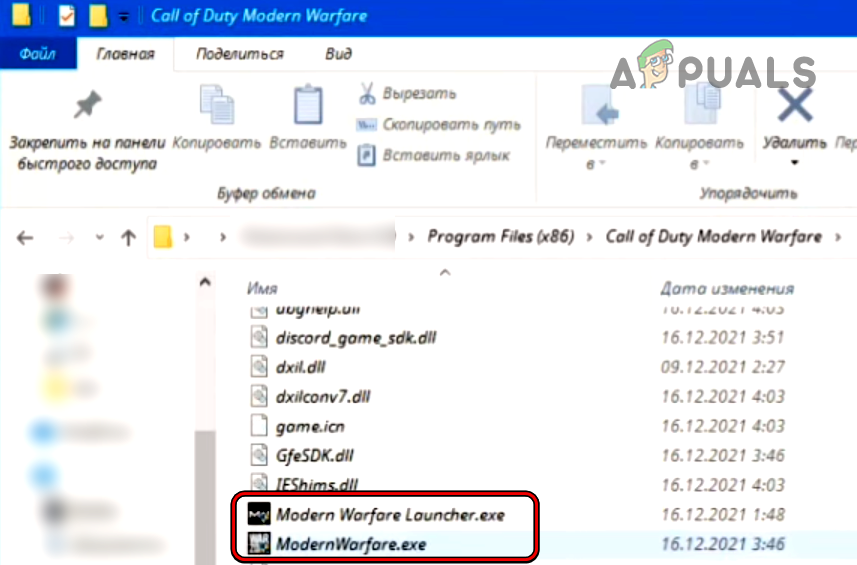
Task: Sort by the Дата изменения column header
Action: click(x=727, y=288)
